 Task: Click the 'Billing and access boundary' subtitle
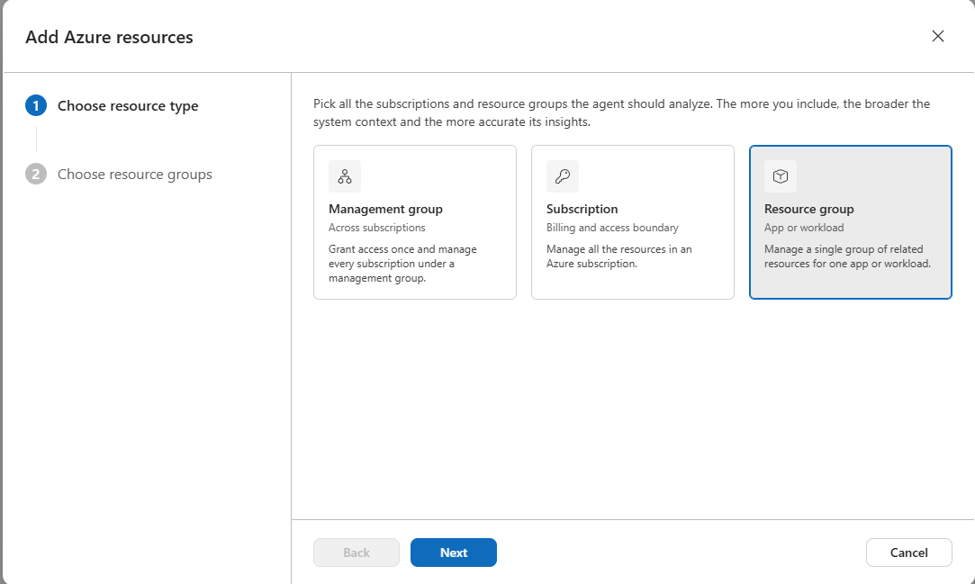612,228
